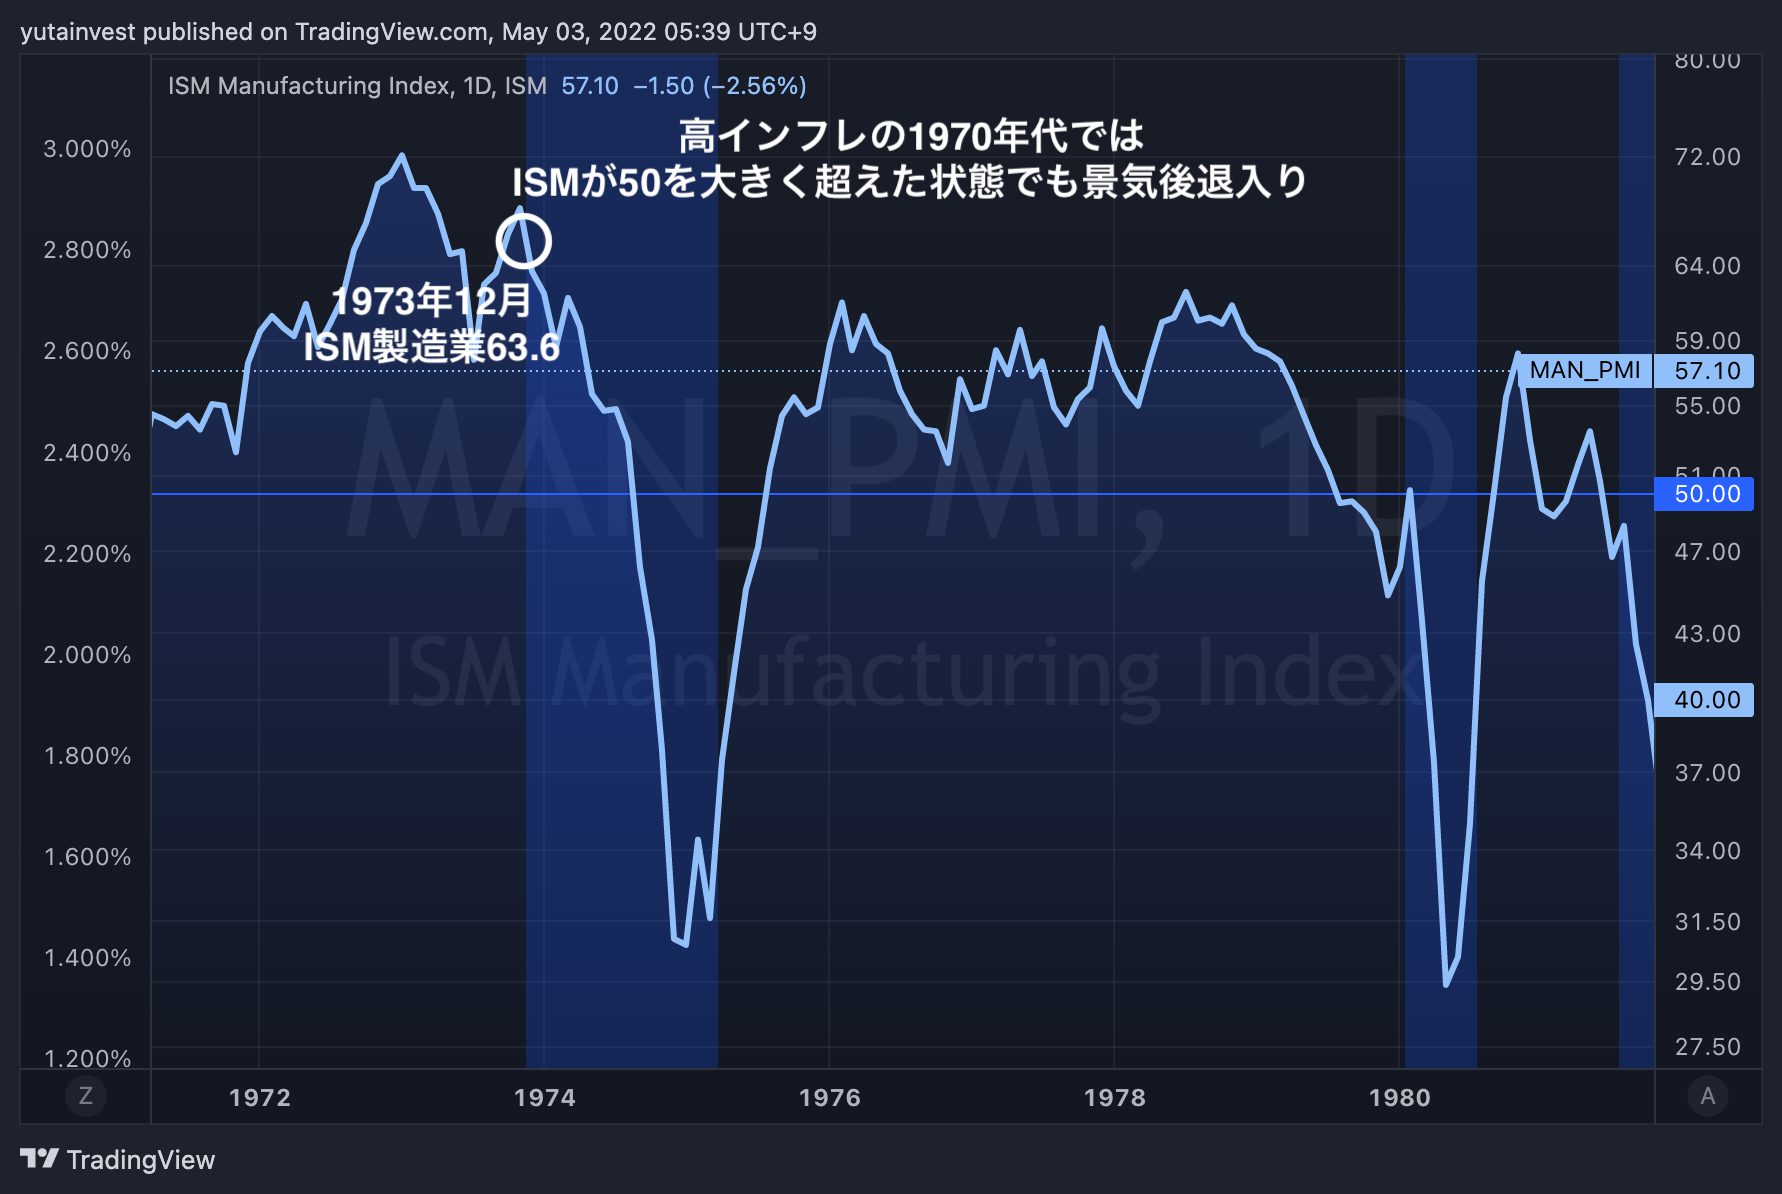This screenshot has height=1194, width=1782.
Task: Click the 1974 label on time axis
Action: 544,1097
